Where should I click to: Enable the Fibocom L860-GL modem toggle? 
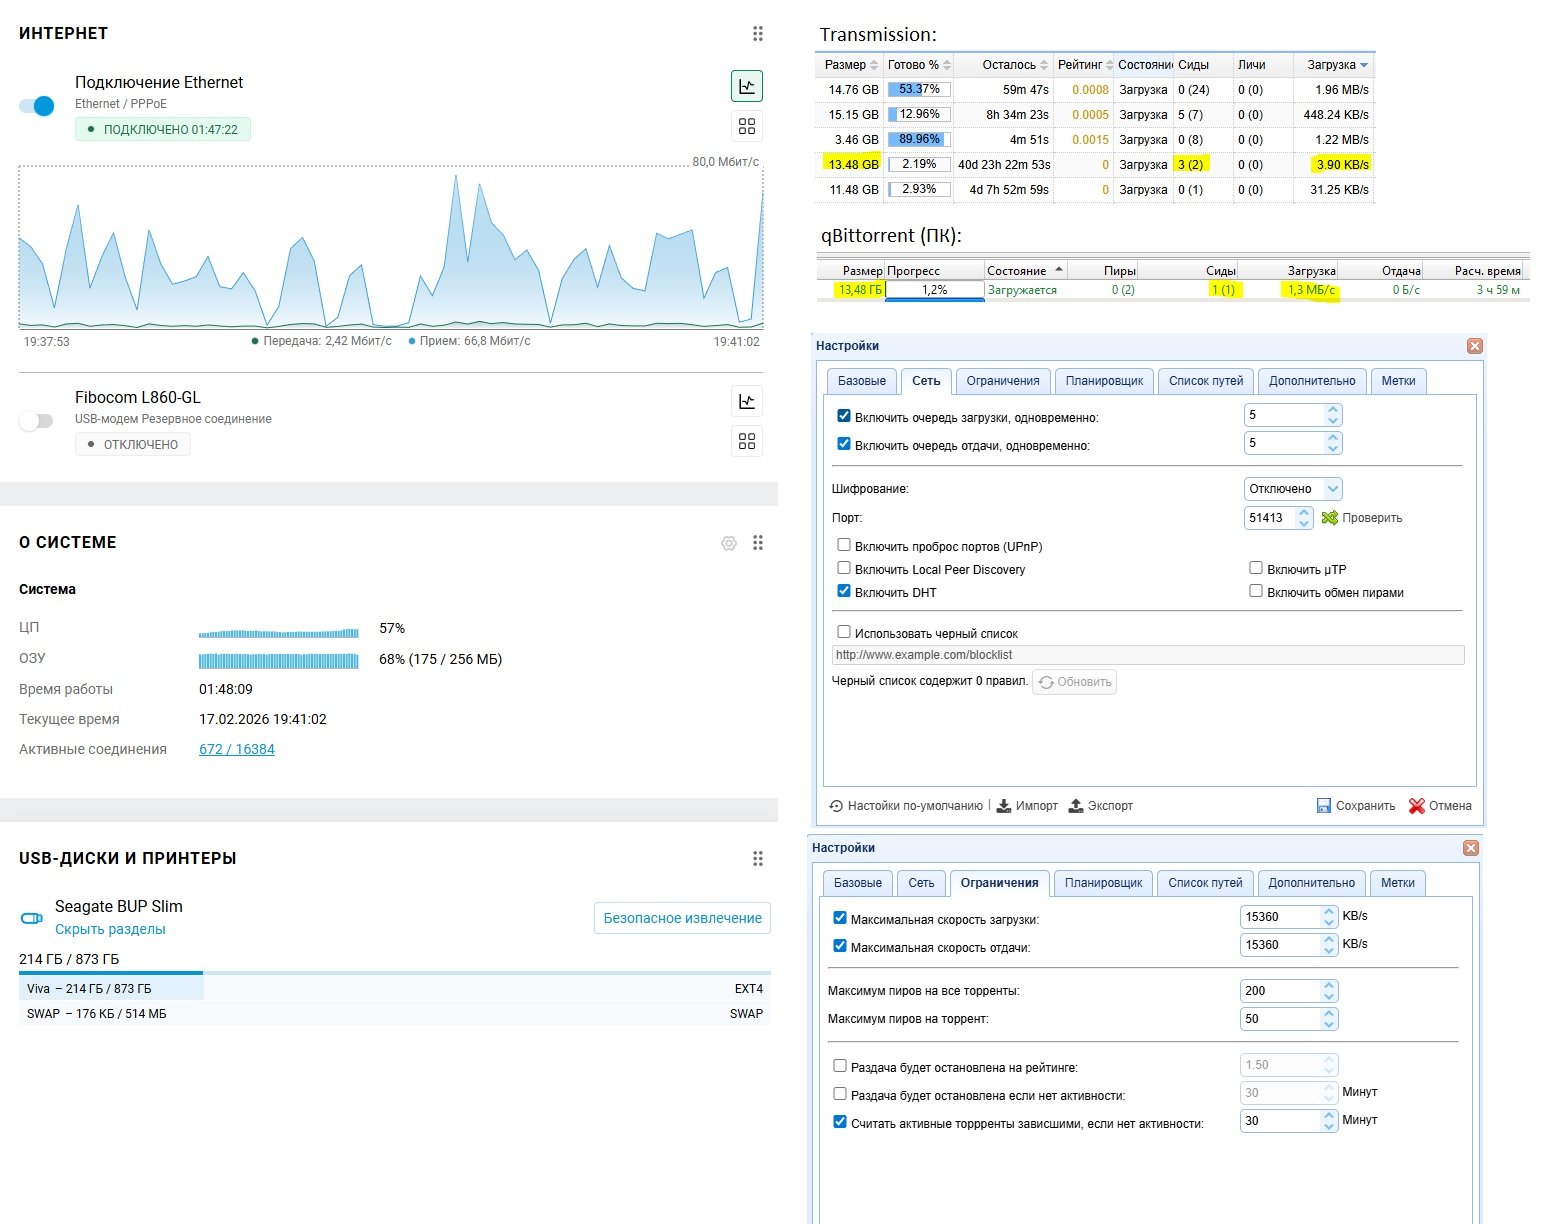[x=37, y=421]
